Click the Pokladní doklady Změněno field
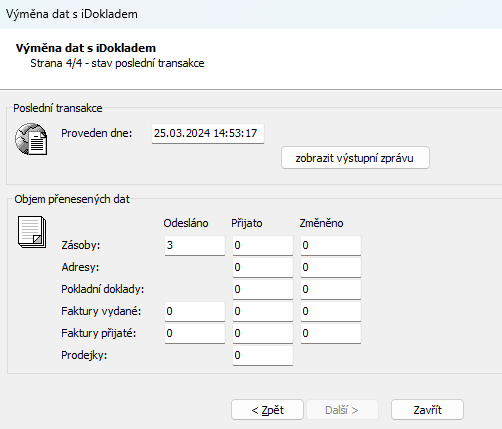 coord(331,290)
